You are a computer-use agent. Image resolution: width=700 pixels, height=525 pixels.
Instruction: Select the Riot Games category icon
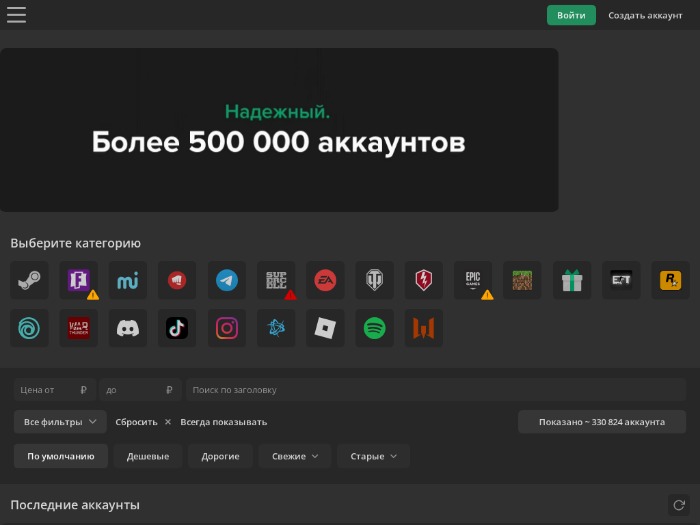click(x=177, y=280)
